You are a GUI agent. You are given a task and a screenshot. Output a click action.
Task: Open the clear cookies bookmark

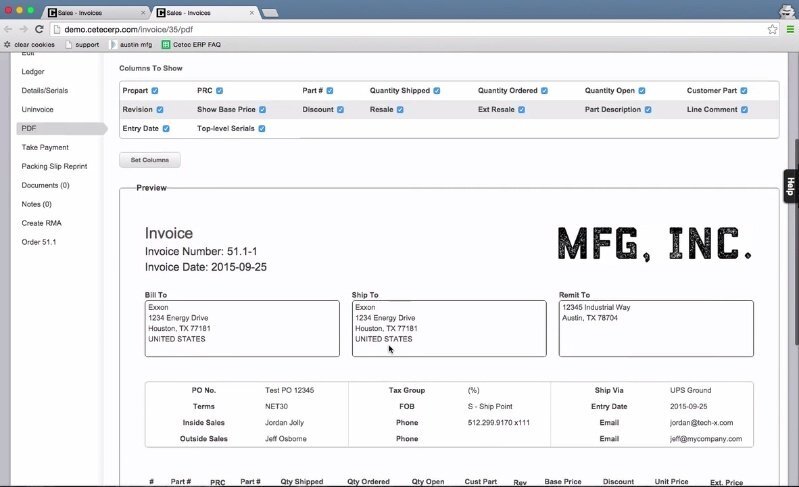[29, 45]
